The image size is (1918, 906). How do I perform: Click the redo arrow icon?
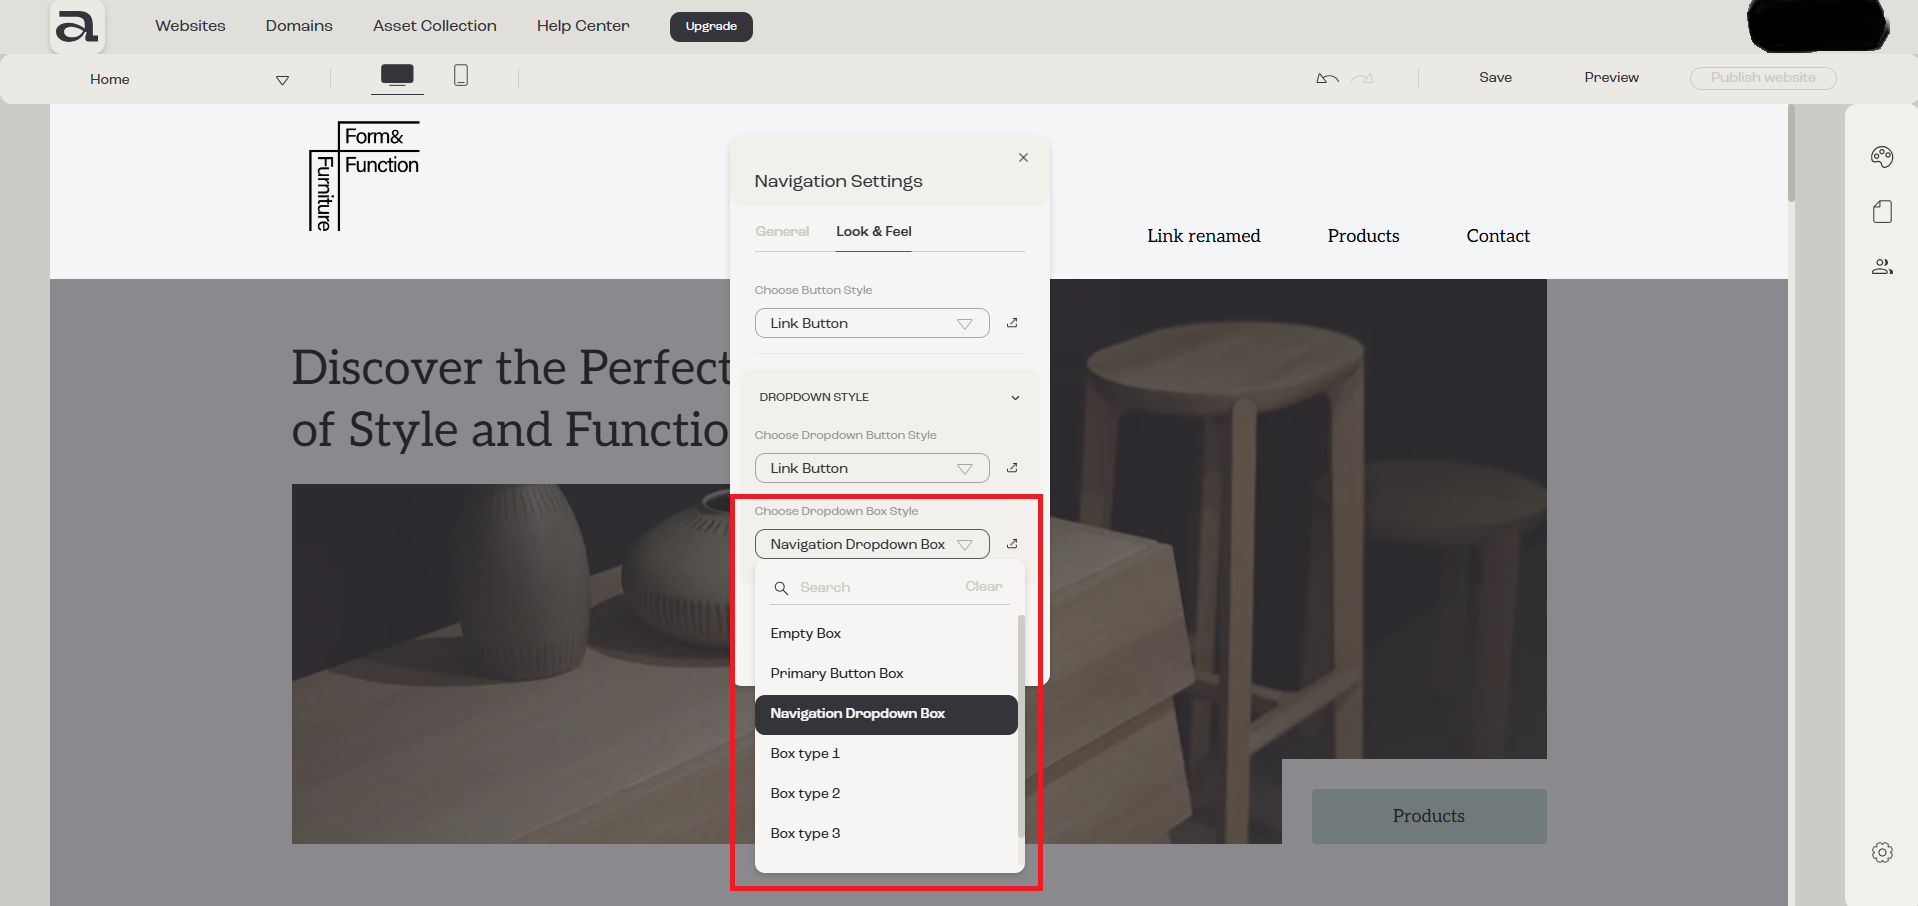(x=1363, y=78)
